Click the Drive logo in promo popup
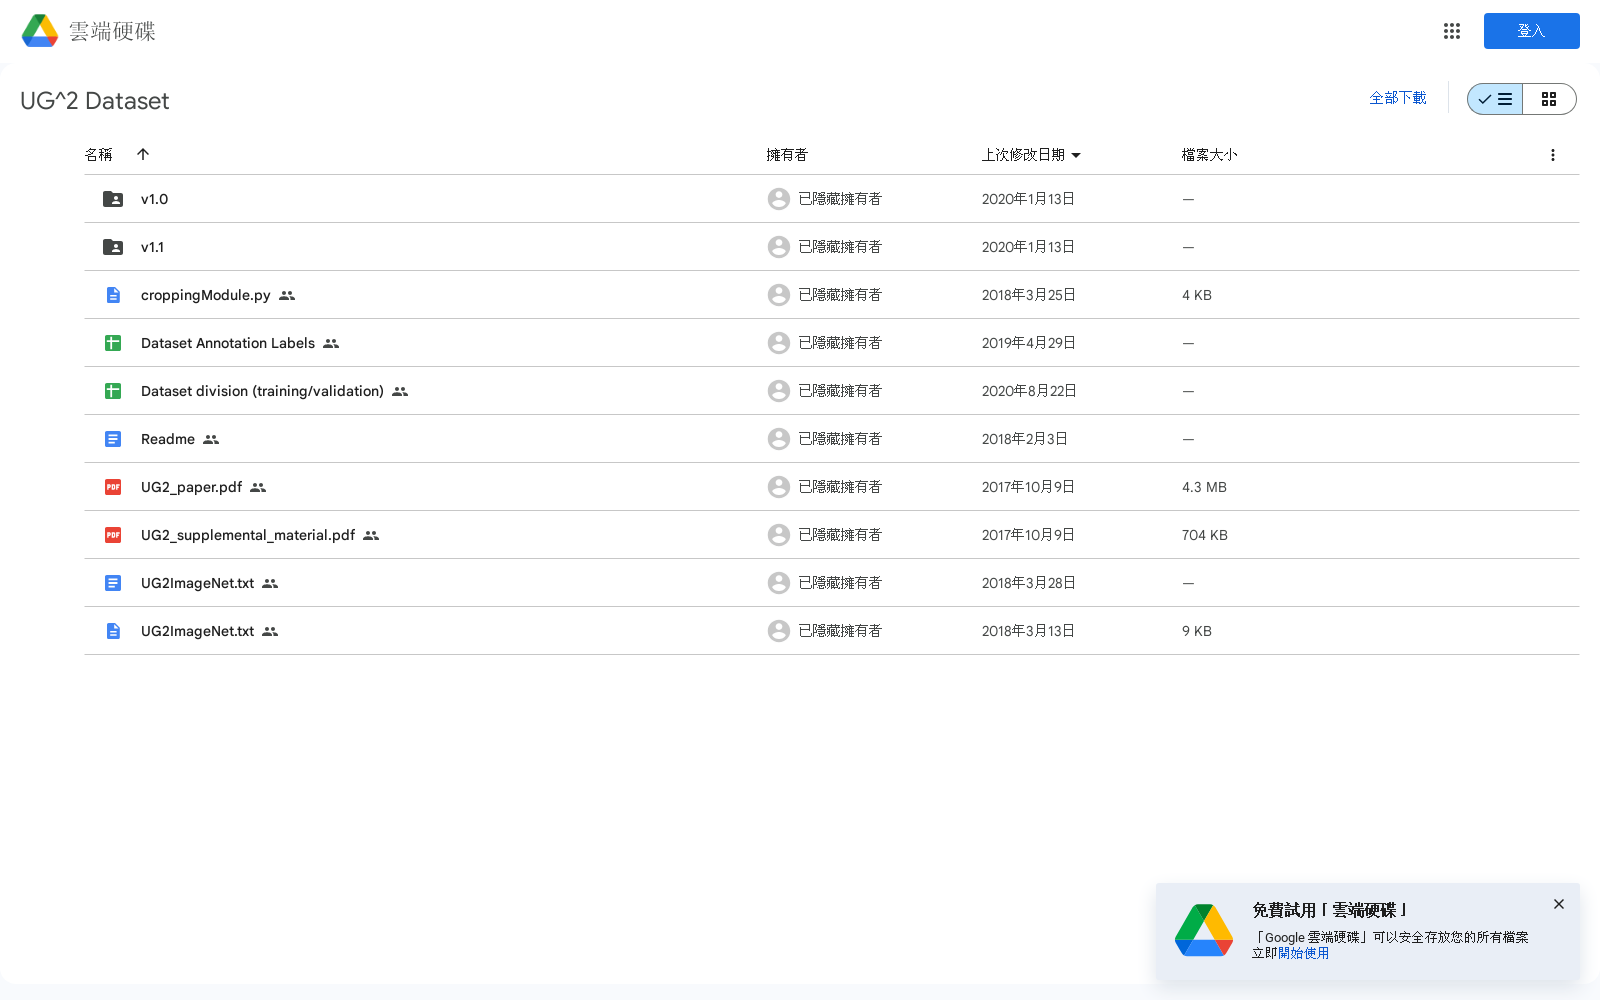 click(x=1204, y=930)
